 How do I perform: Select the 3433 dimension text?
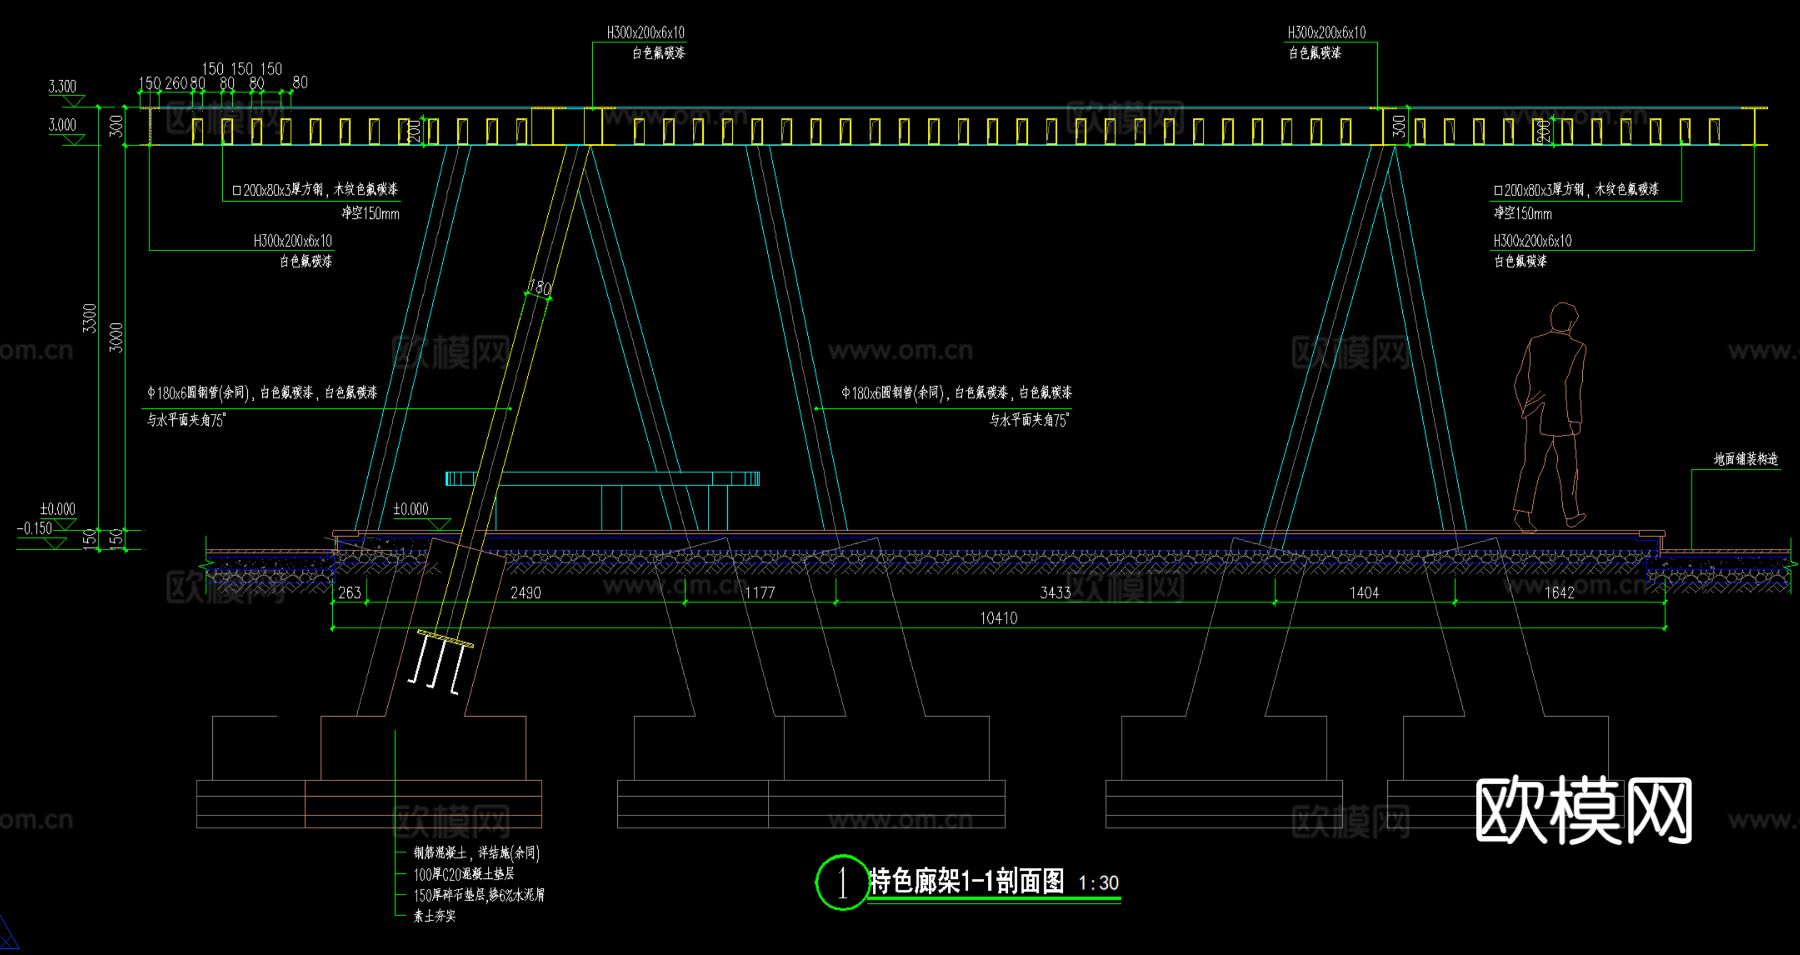1055,592
